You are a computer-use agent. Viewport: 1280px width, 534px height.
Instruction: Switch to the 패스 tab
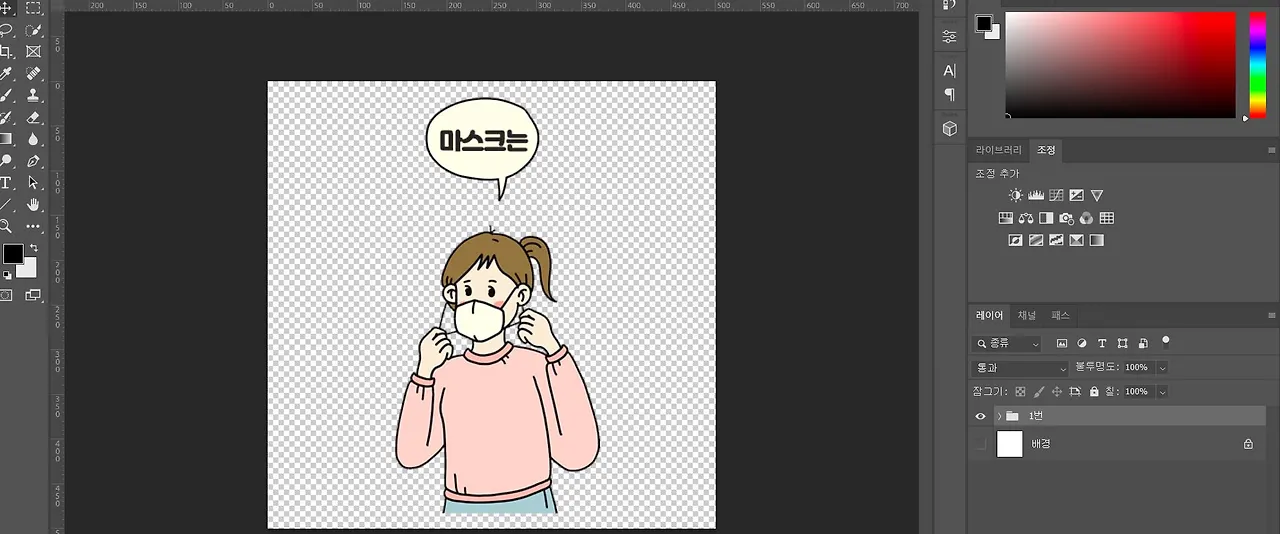pos(1060,316)
